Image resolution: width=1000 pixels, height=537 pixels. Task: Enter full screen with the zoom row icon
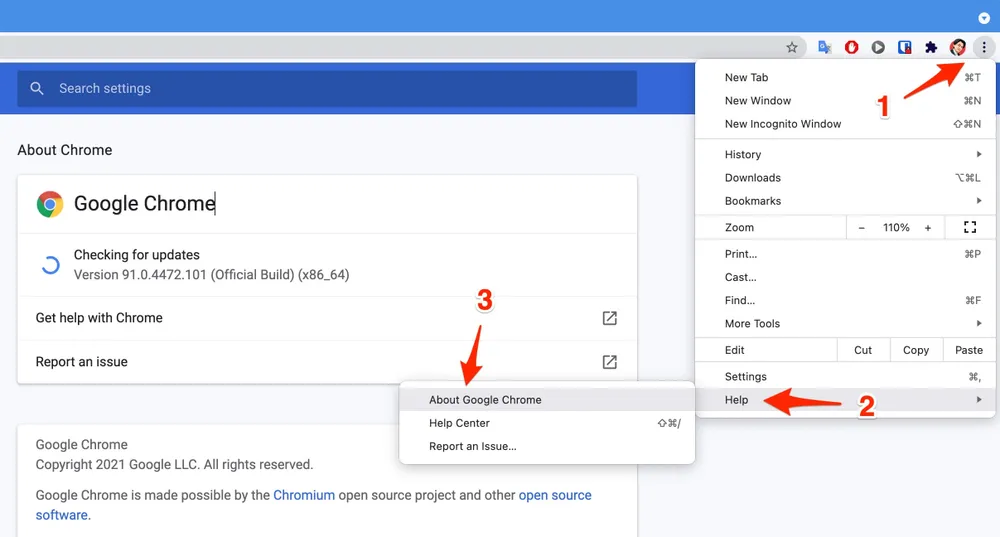pyautogui.click(x=970, y=228)
